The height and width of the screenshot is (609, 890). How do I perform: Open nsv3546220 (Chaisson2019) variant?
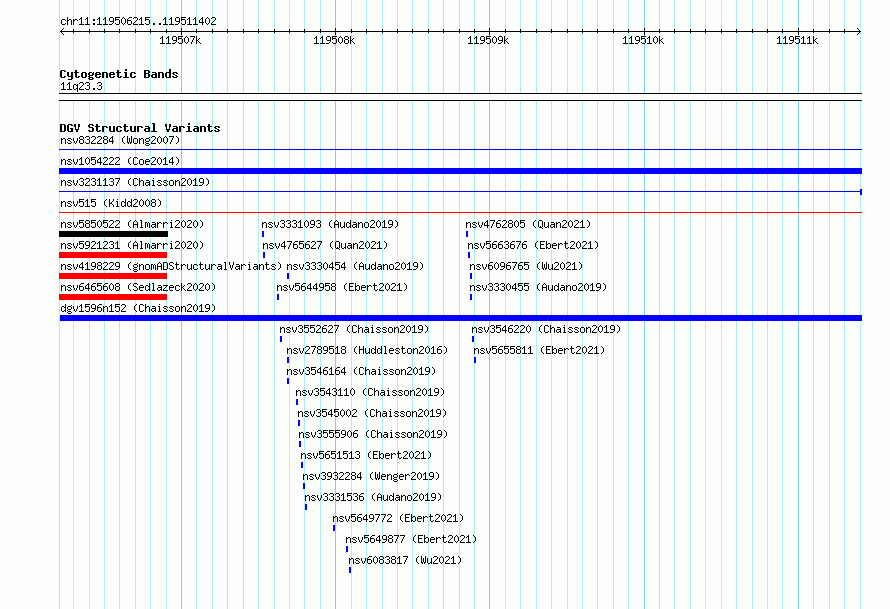pyautogui.click(x=546, y=329)
